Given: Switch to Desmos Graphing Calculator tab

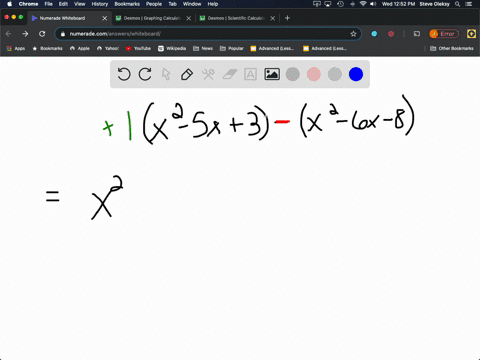Looking at the screenshot, I should [x=153, y=18].
